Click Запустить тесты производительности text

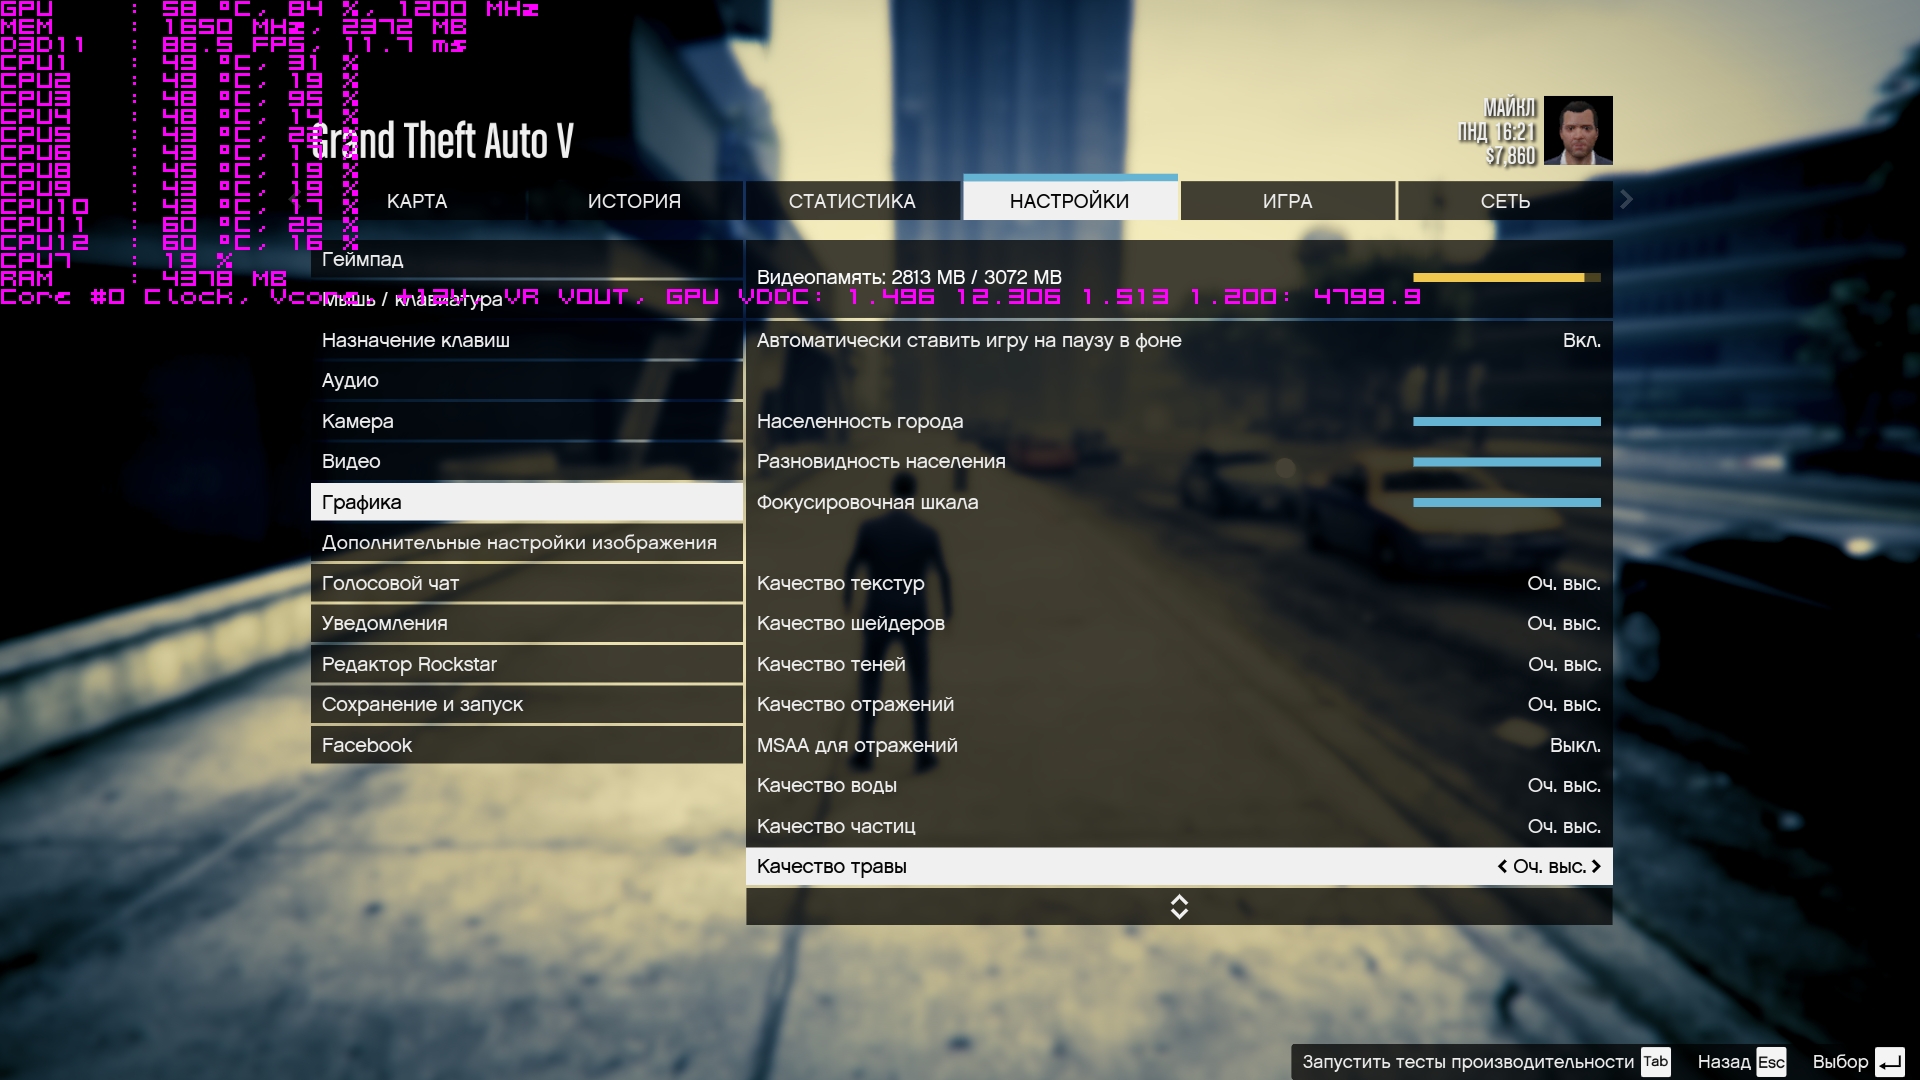[1467, 1062]
